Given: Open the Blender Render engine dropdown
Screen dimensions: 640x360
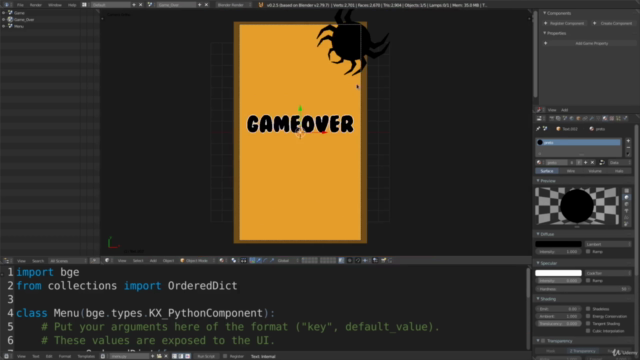Looking at the screenshot, I should (x=233, y=5).
